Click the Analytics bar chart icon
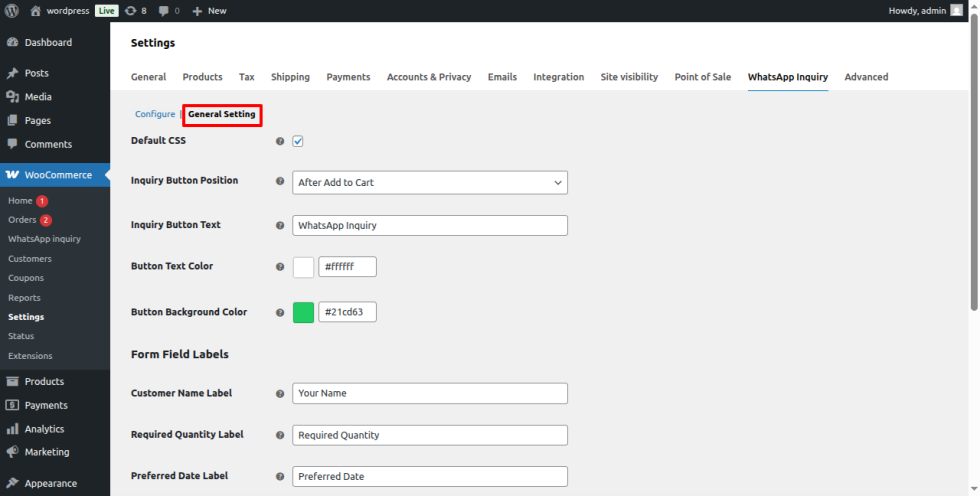The width and height of the screenshot is (980, 496). coord(12,429)
